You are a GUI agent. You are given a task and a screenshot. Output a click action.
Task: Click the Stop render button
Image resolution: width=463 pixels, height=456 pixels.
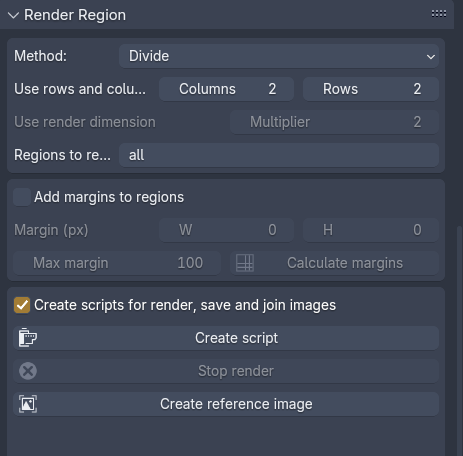226,371
